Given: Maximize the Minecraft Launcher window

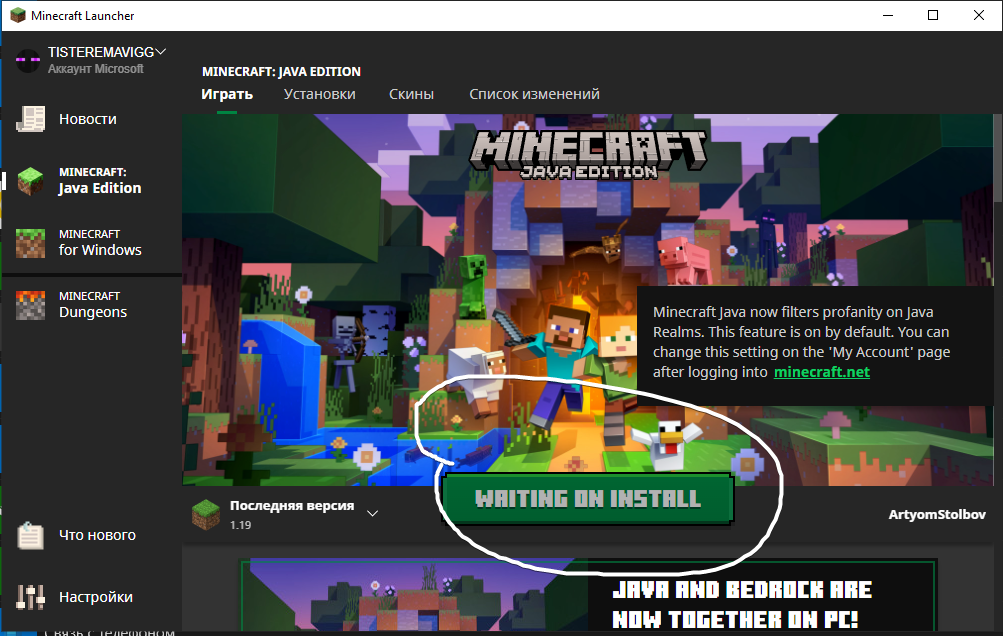Looking at the screenshot, I should click(x=933, y=15).
